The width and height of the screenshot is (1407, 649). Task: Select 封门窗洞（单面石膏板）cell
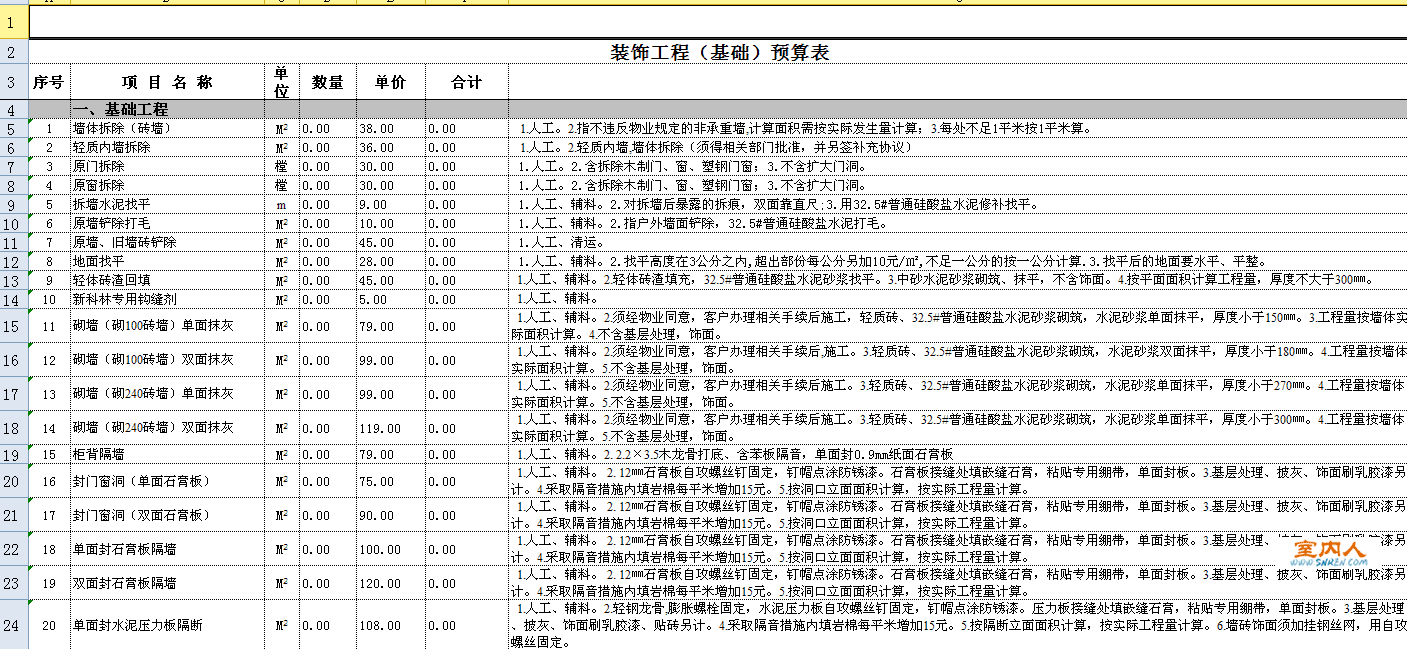pyautogui.click(x=167, y=481)
